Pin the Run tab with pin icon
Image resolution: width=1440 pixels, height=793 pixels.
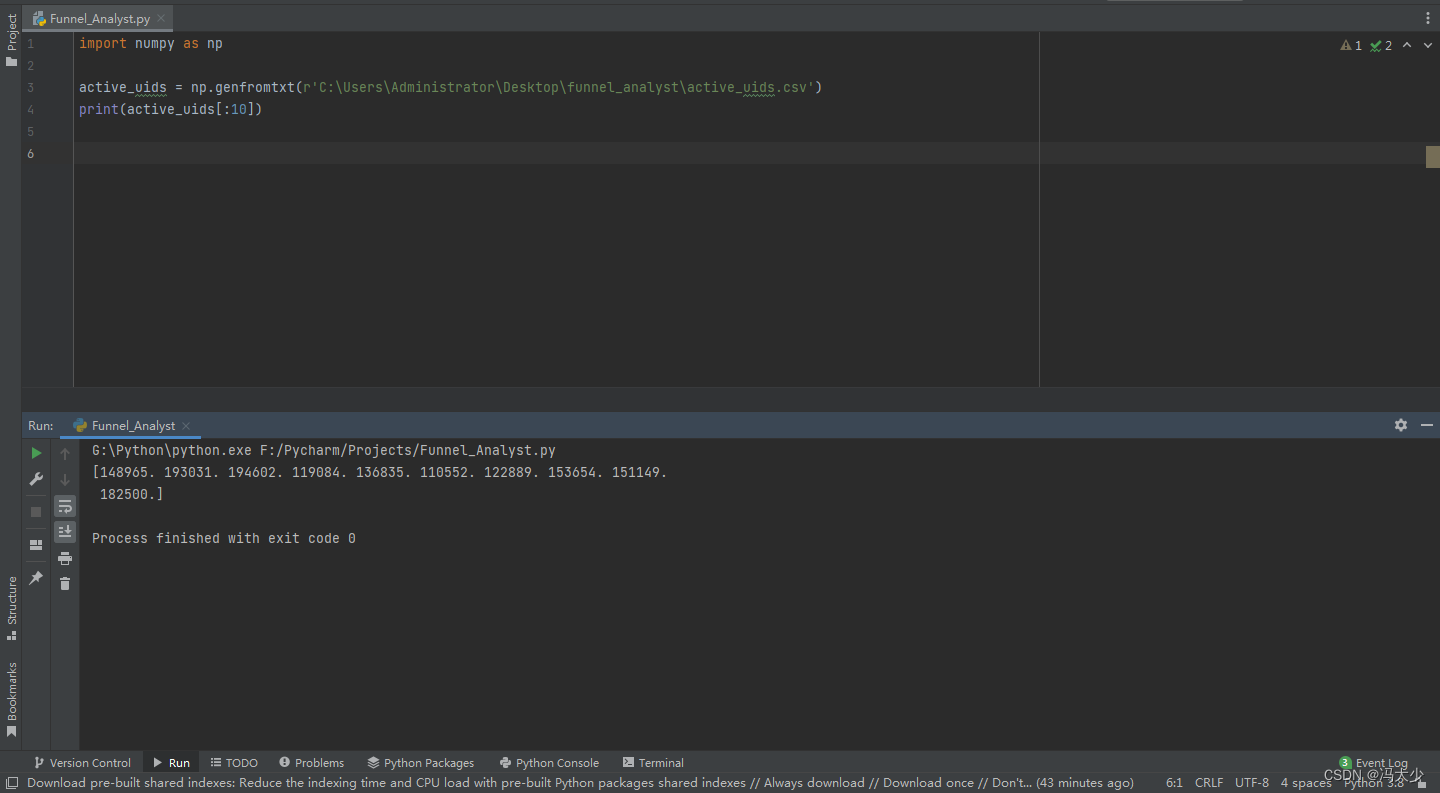pyautogui.click(x=37, y=578)
